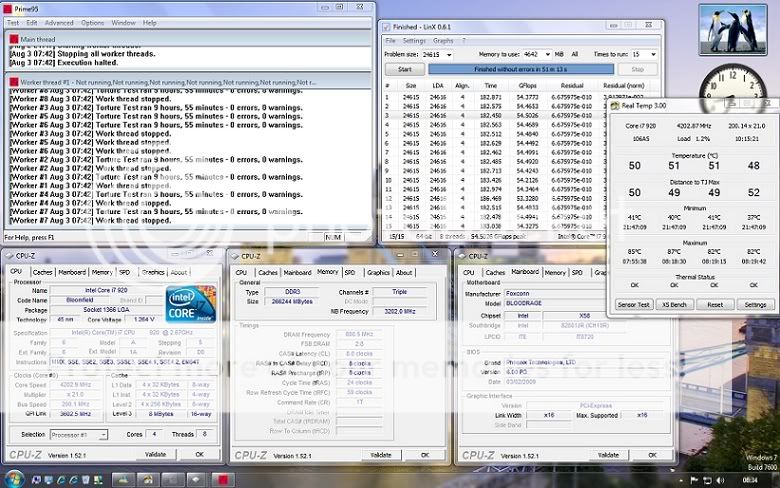Click the Start button in LinX

tap(404, 70)
